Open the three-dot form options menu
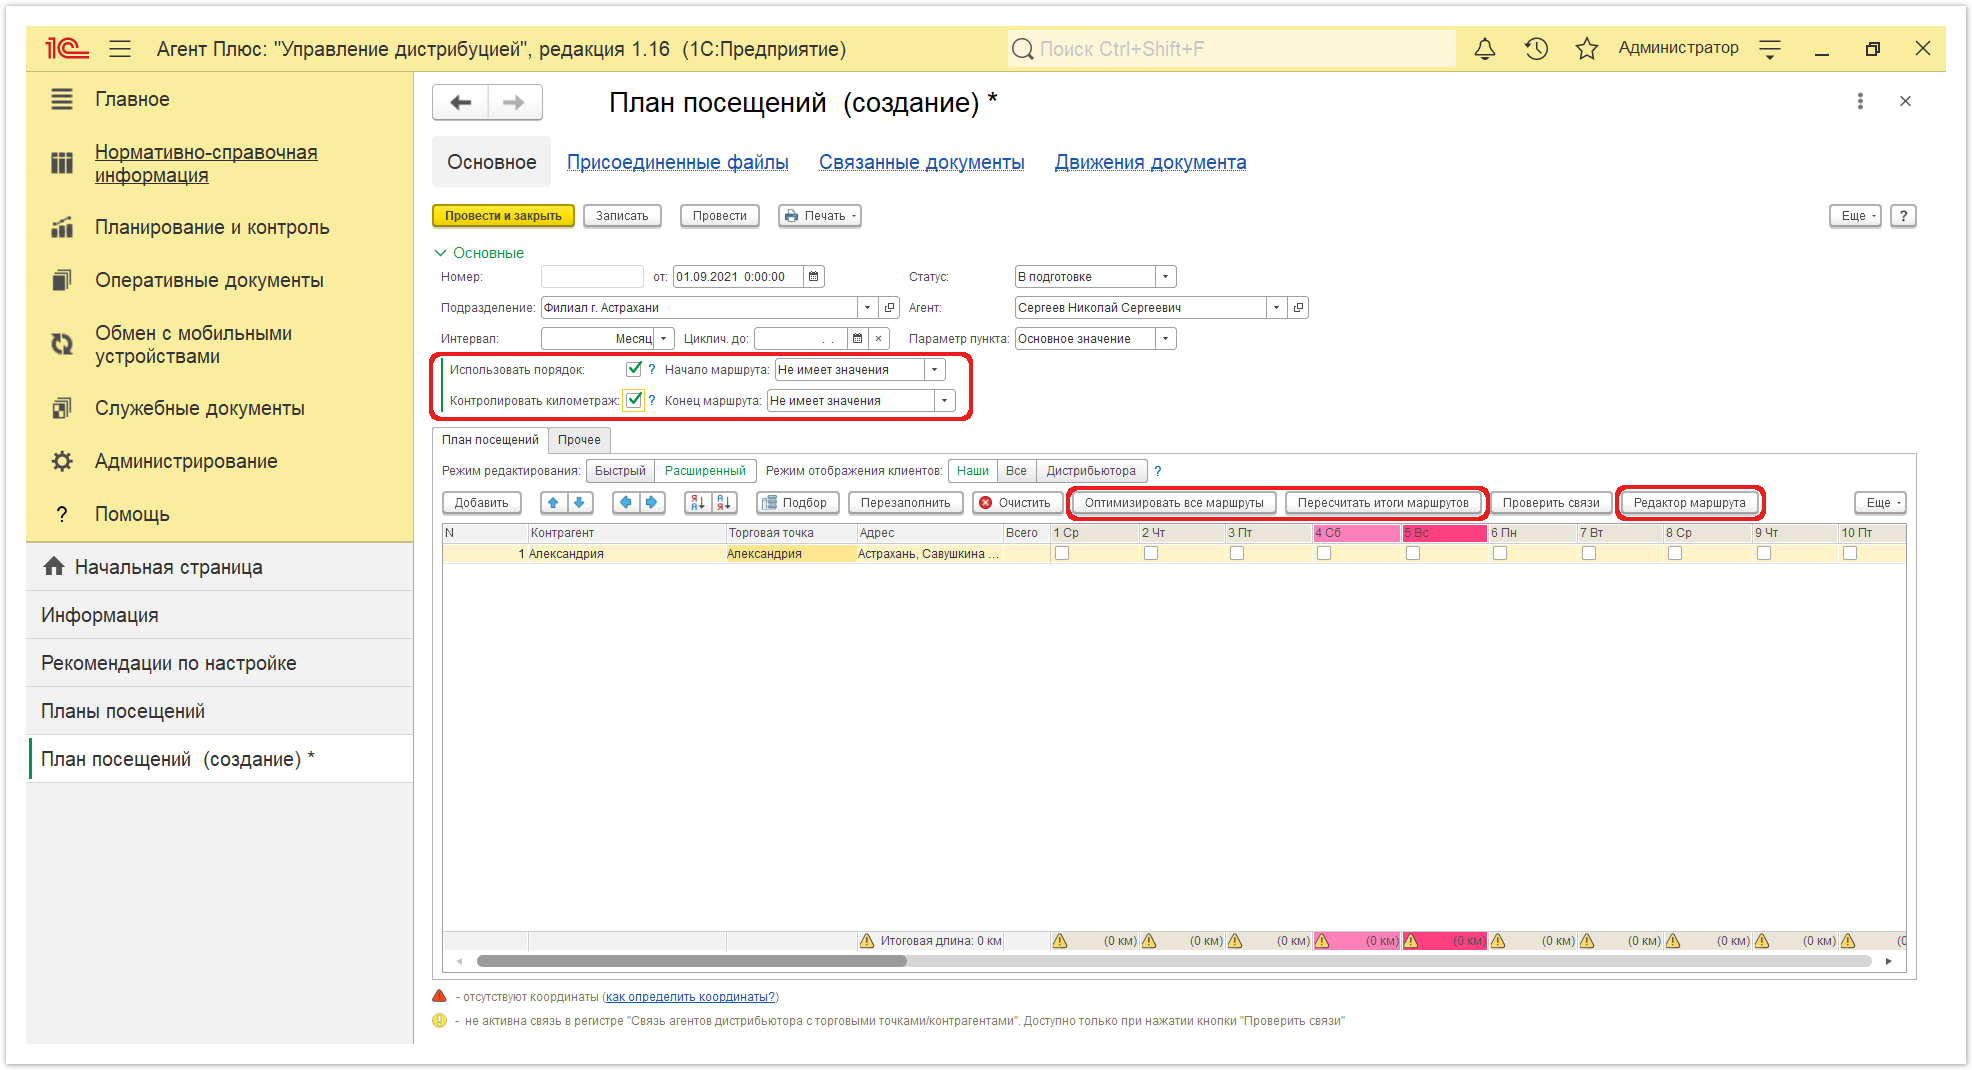The image size is (1972, 1070). 1860,101
